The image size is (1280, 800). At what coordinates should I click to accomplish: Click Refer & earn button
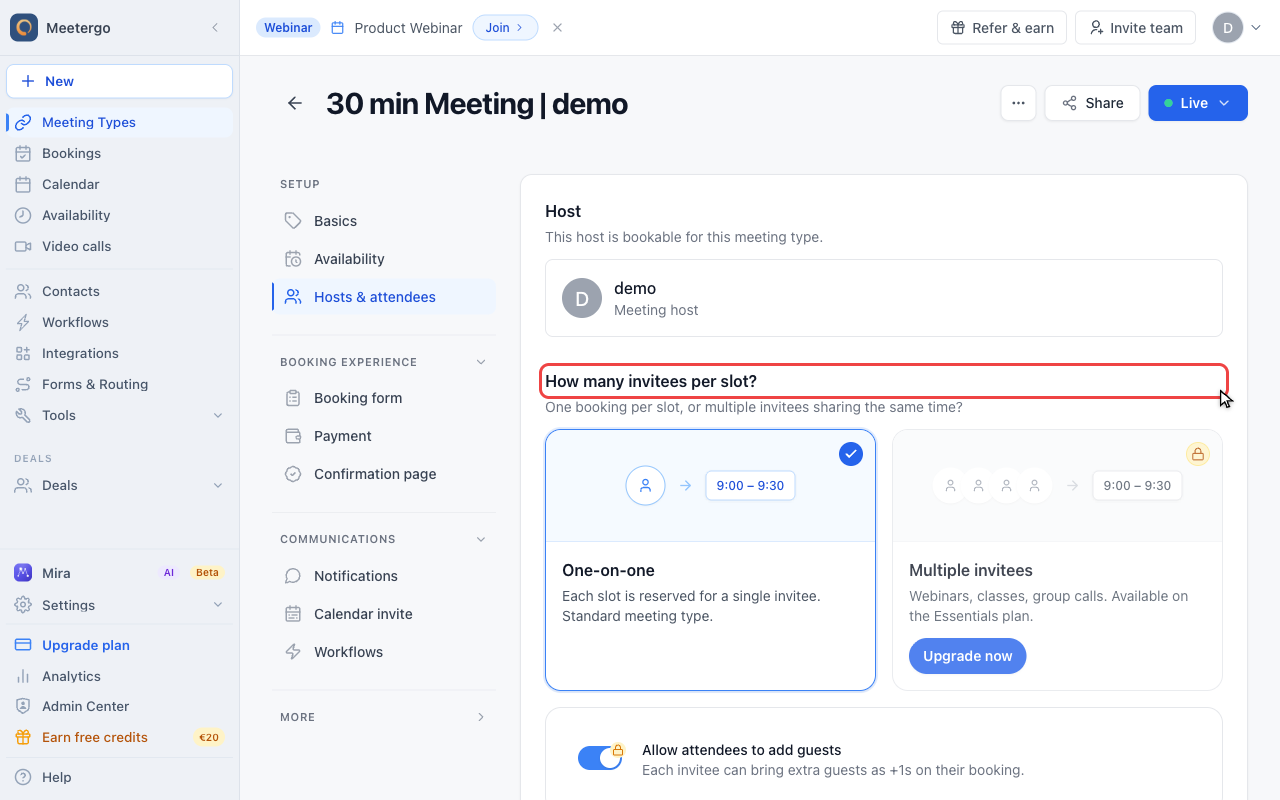pyautogui.click(x=1002, y=28)
